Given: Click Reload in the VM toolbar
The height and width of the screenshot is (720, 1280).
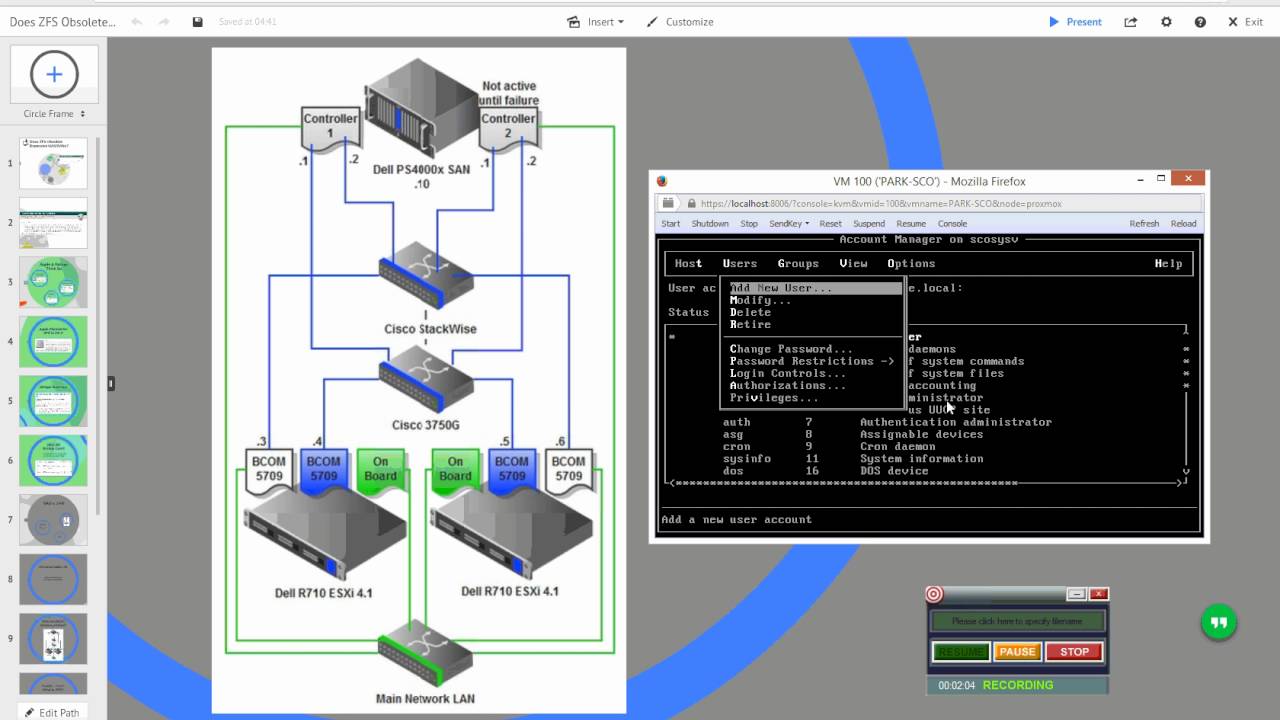Looking at the screenshot, I should coord(1183,223).
